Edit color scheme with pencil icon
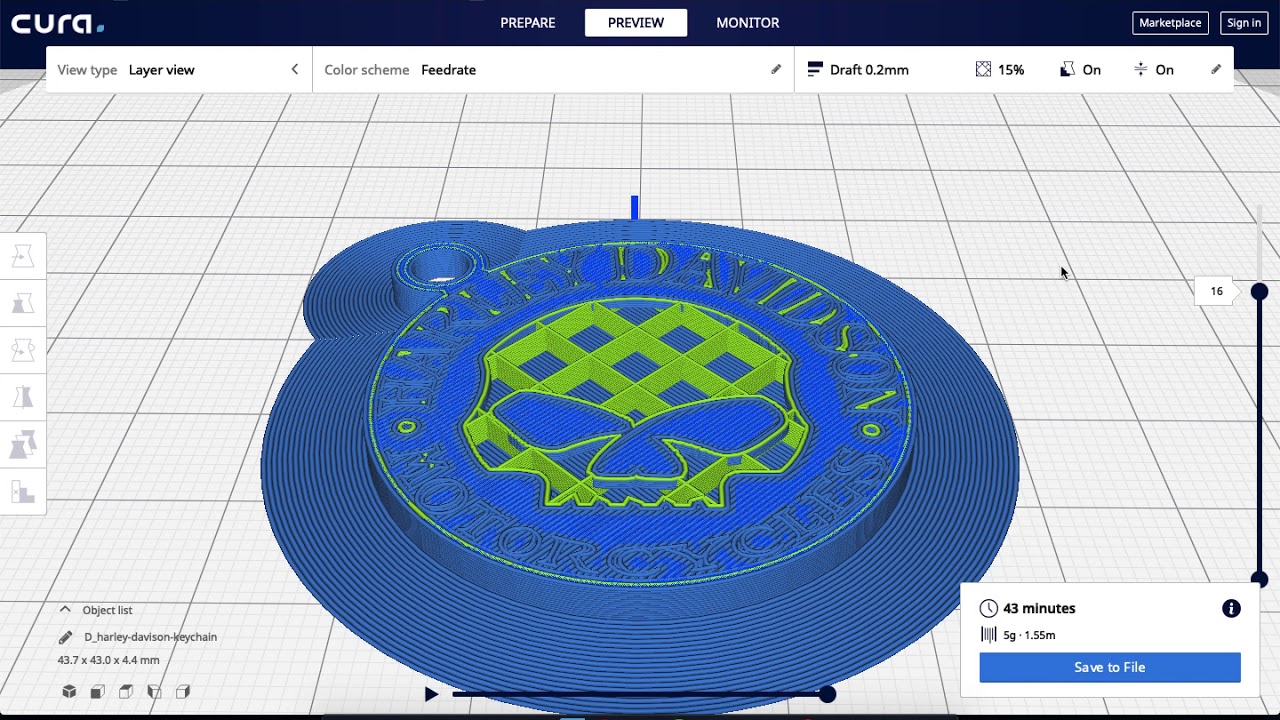Image resolution: width=1280 pixels, height=720 pixels. (776, 70)
